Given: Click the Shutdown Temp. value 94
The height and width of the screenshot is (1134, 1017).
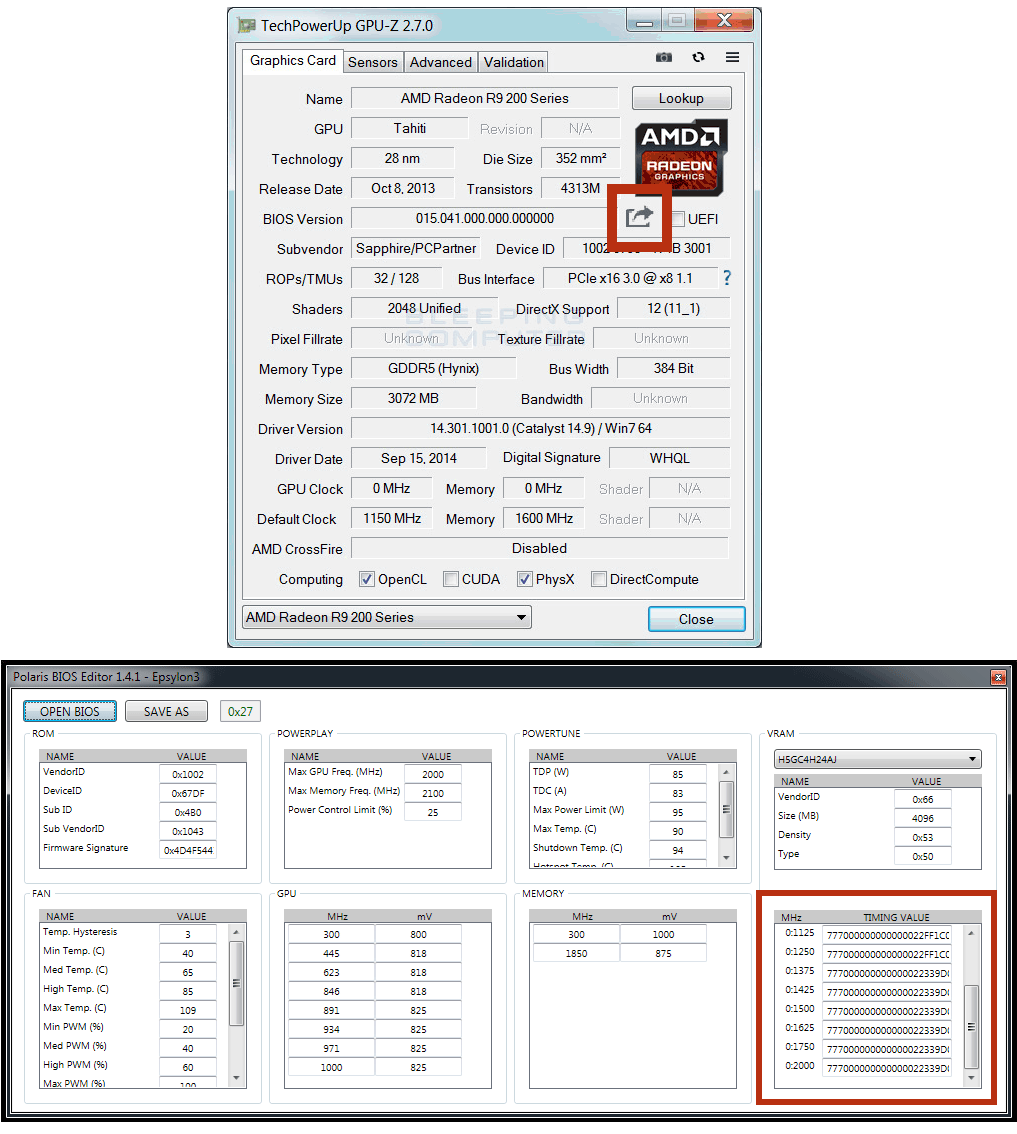Looking at the screenshot, I should (678, 850).
